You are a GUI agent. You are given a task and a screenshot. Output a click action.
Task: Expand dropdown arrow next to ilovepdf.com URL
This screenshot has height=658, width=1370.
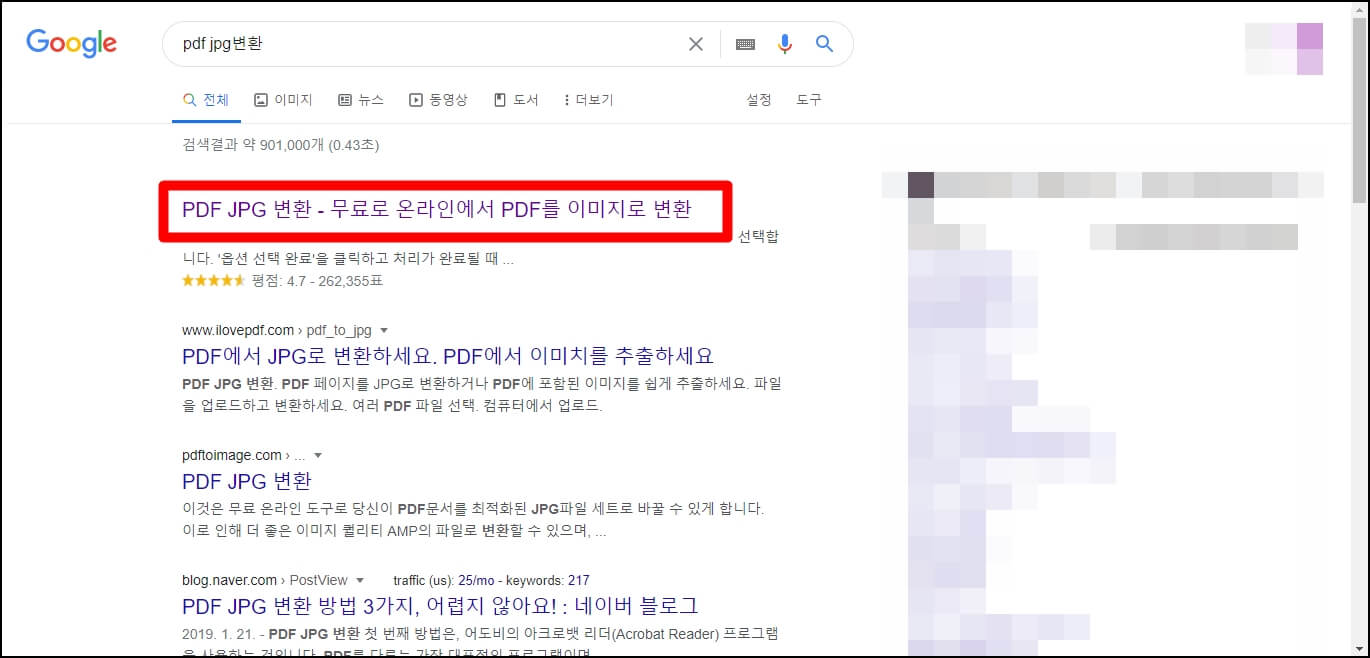(x=384, y=331)
